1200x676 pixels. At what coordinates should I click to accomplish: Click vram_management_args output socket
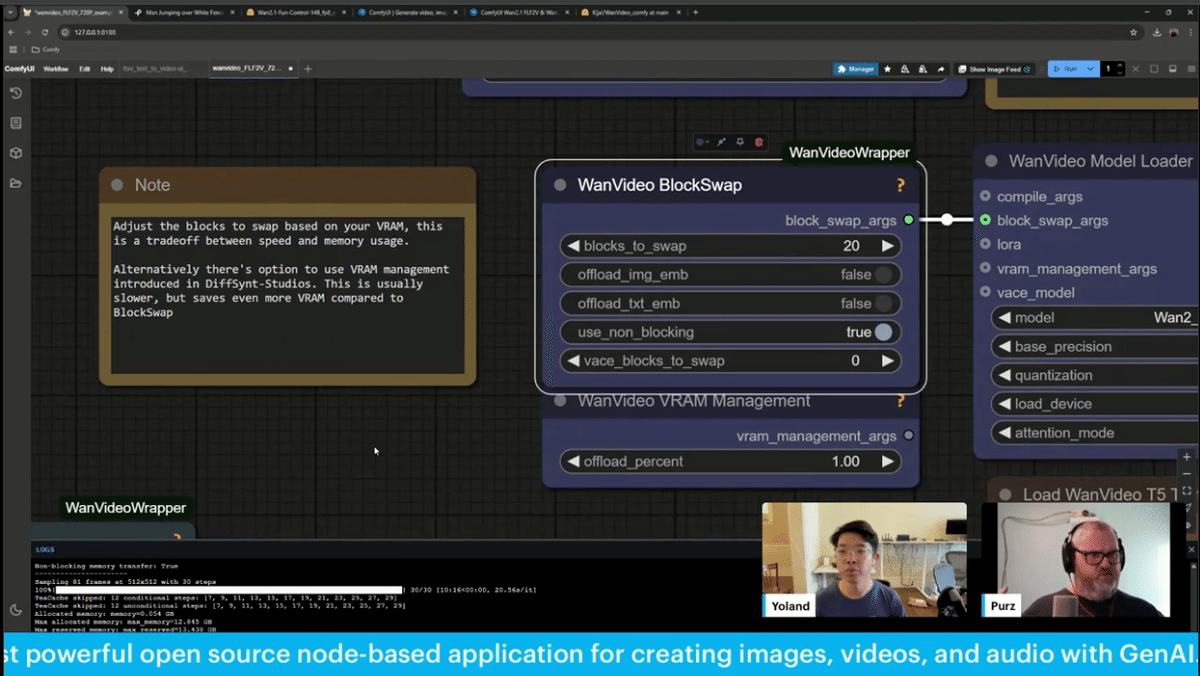[x=908, y=436]
